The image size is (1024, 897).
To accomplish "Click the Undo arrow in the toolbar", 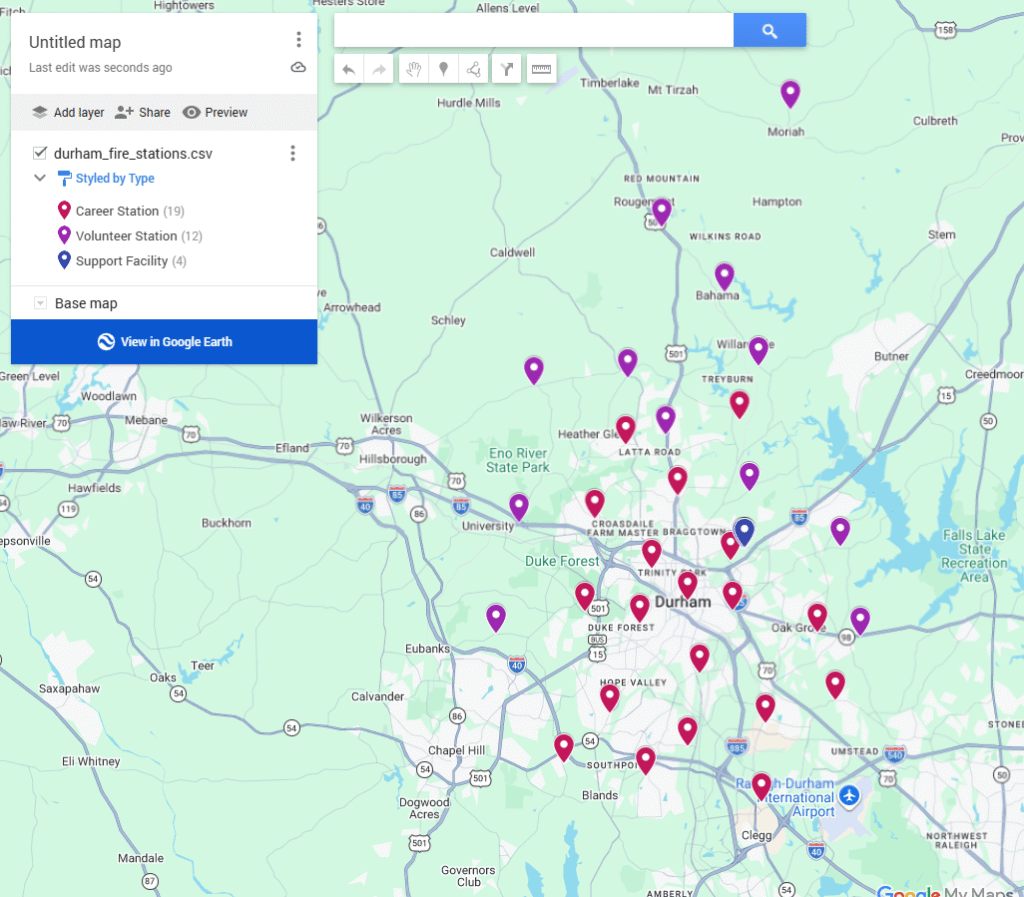I will [349, 69].
